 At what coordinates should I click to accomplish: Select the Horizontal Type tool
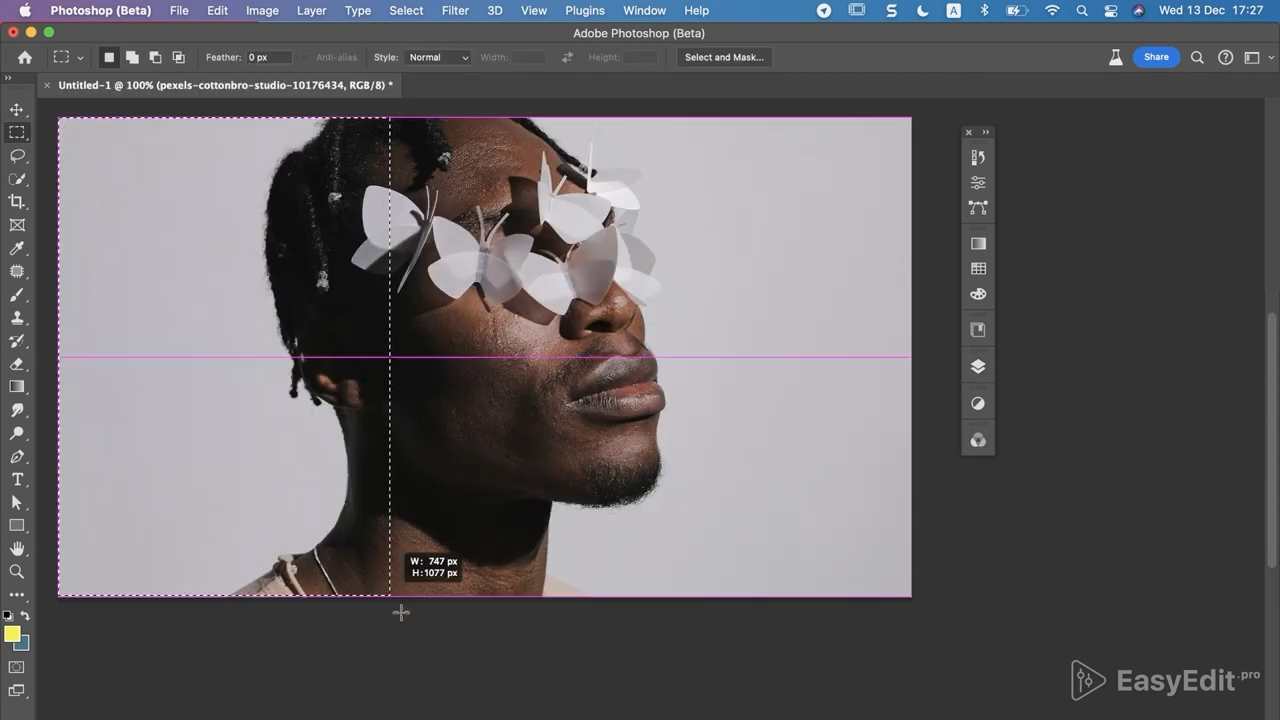pyautogui.click(x=17, y=480)
